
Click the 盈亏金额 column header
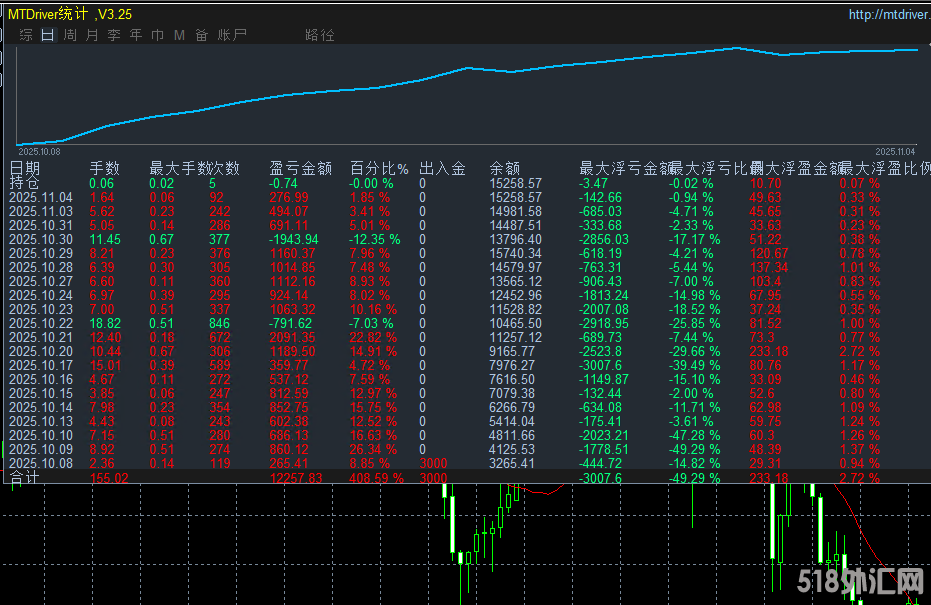click(301, 168)
